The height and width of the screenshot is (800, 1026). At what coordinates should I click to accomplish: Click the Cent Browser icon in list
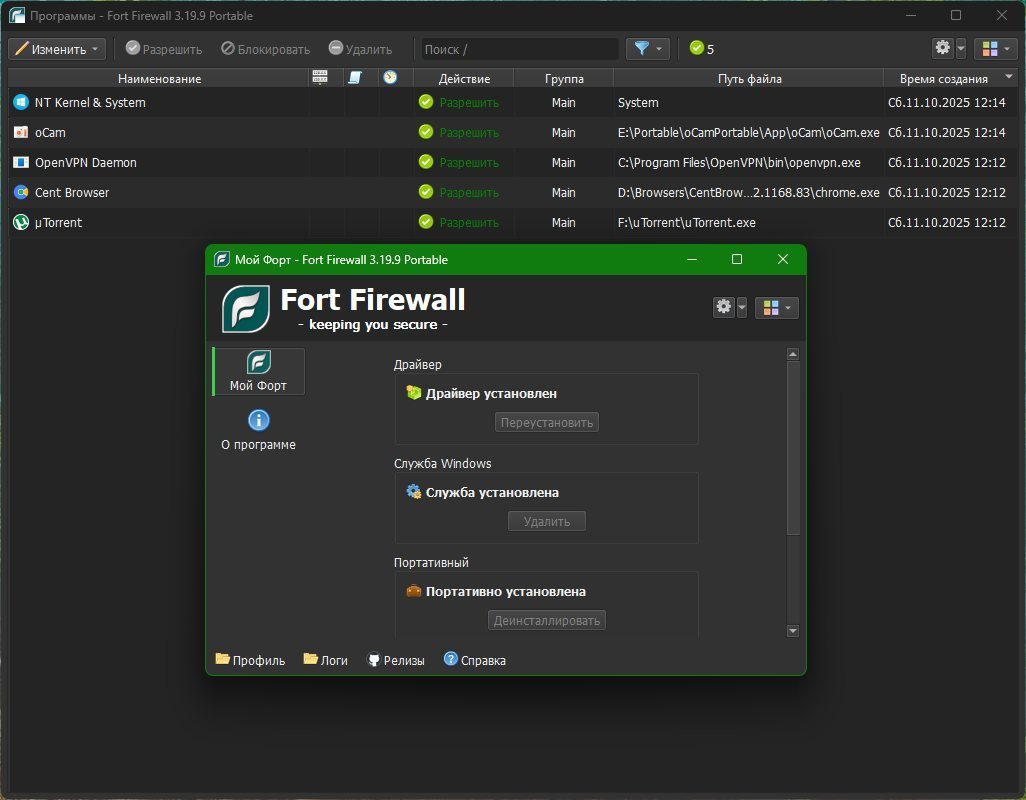[21, 192]
